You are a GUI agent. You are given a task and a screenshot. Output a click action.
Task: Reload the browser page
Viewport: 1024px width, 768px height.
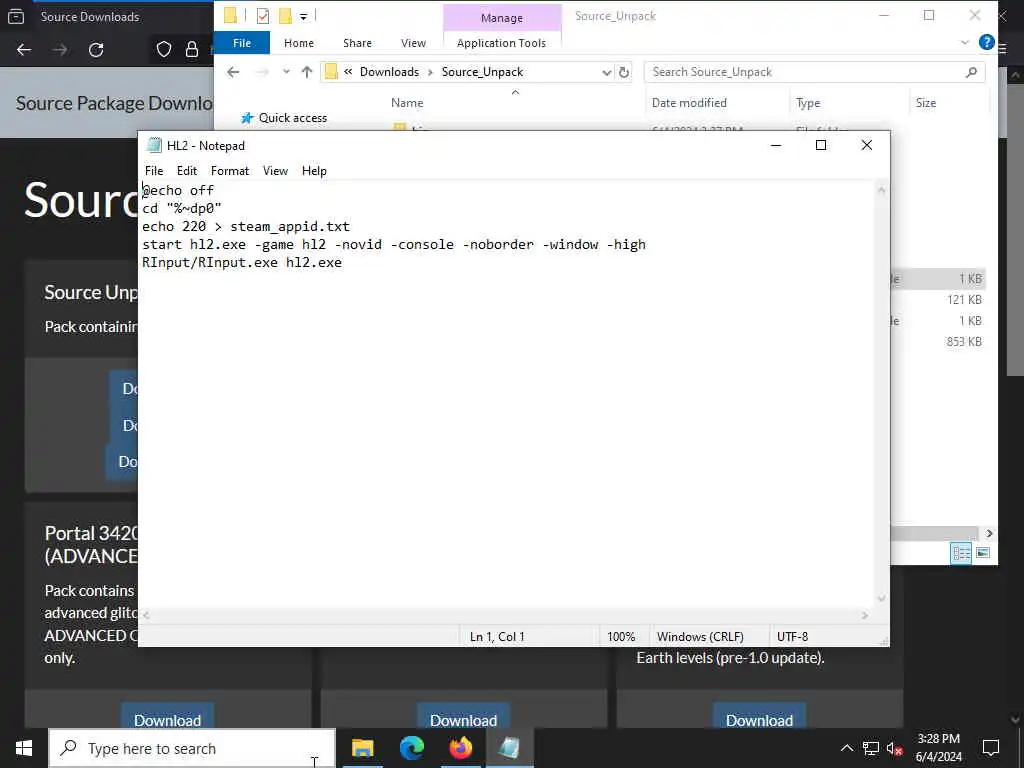point(96,50)
